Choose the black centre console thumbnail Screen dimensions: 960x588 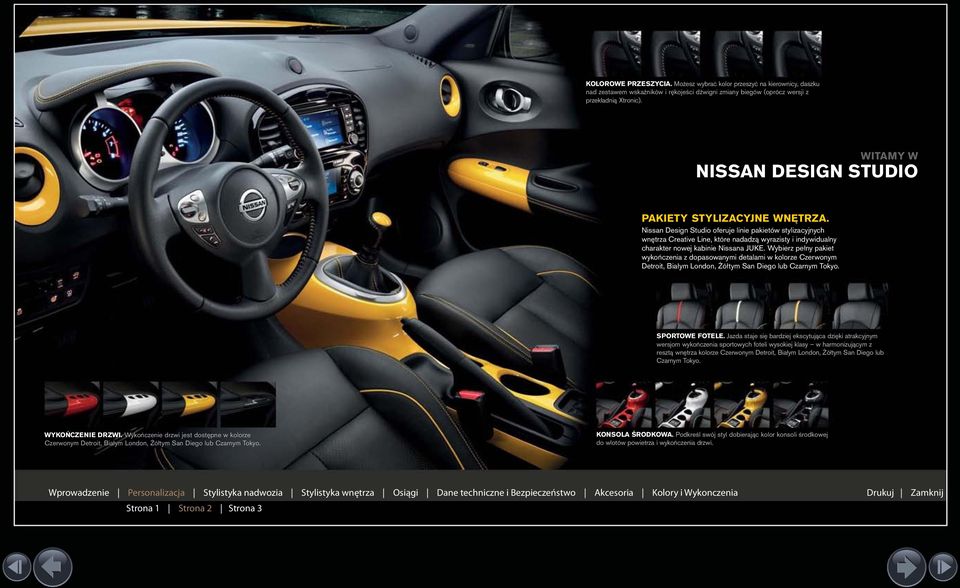[800, 405]
